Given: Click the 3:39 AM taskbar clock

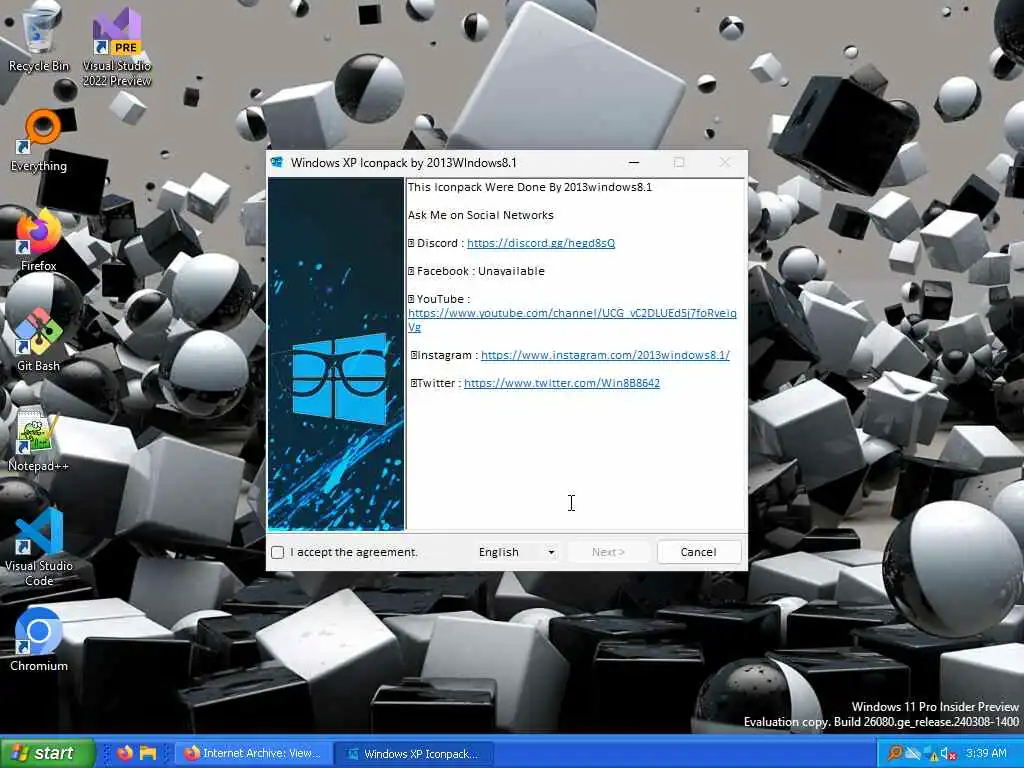Looking at the screenshot, I should [x=986, y=753].
